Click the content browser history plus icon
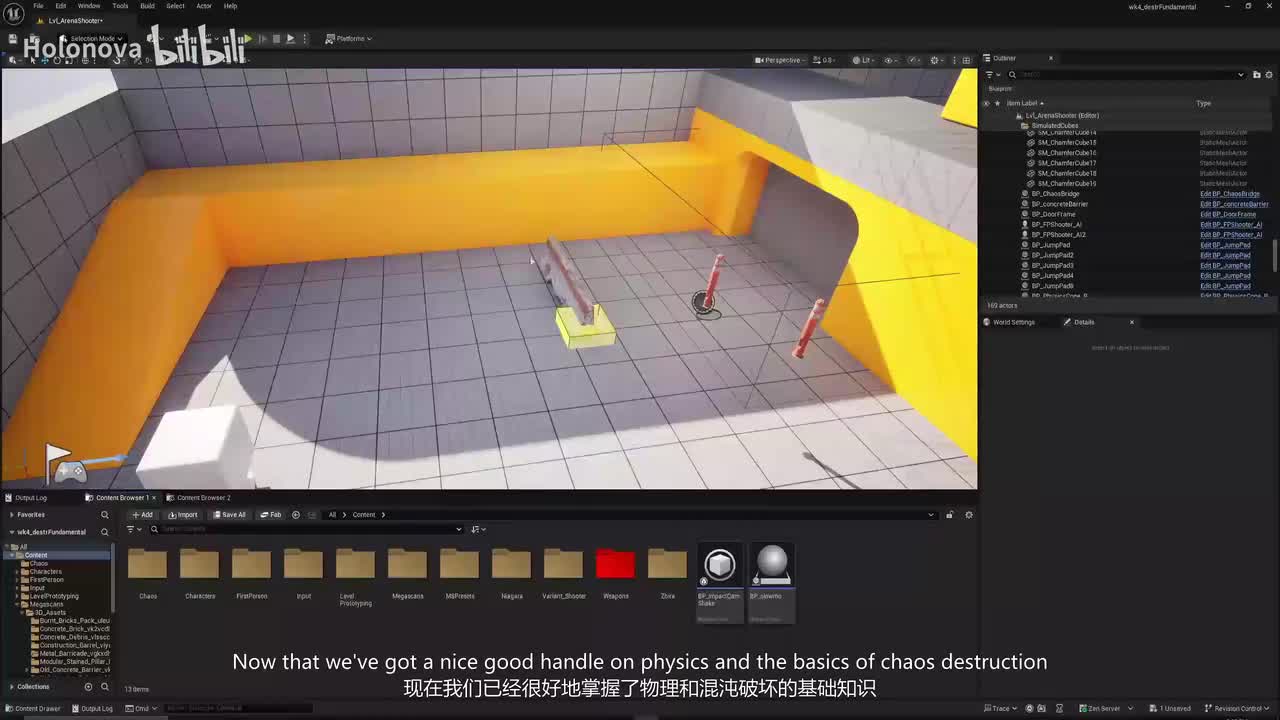Viewport: 1280px width, 720px height. pos(296,515)
